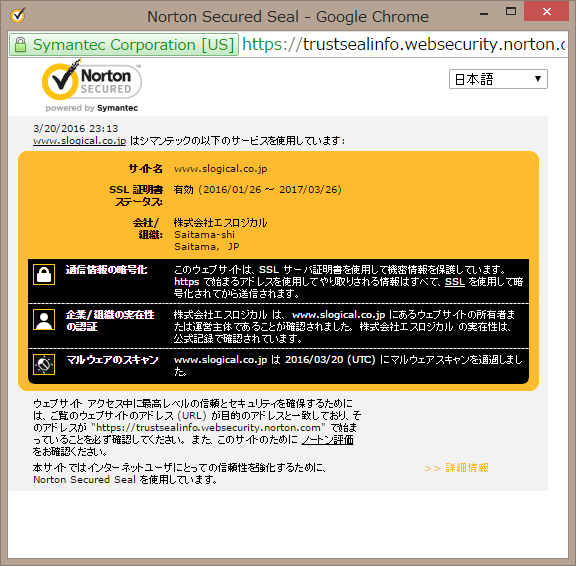Click the padlock icon beside 通信情報の暗号化

point(44,274)
